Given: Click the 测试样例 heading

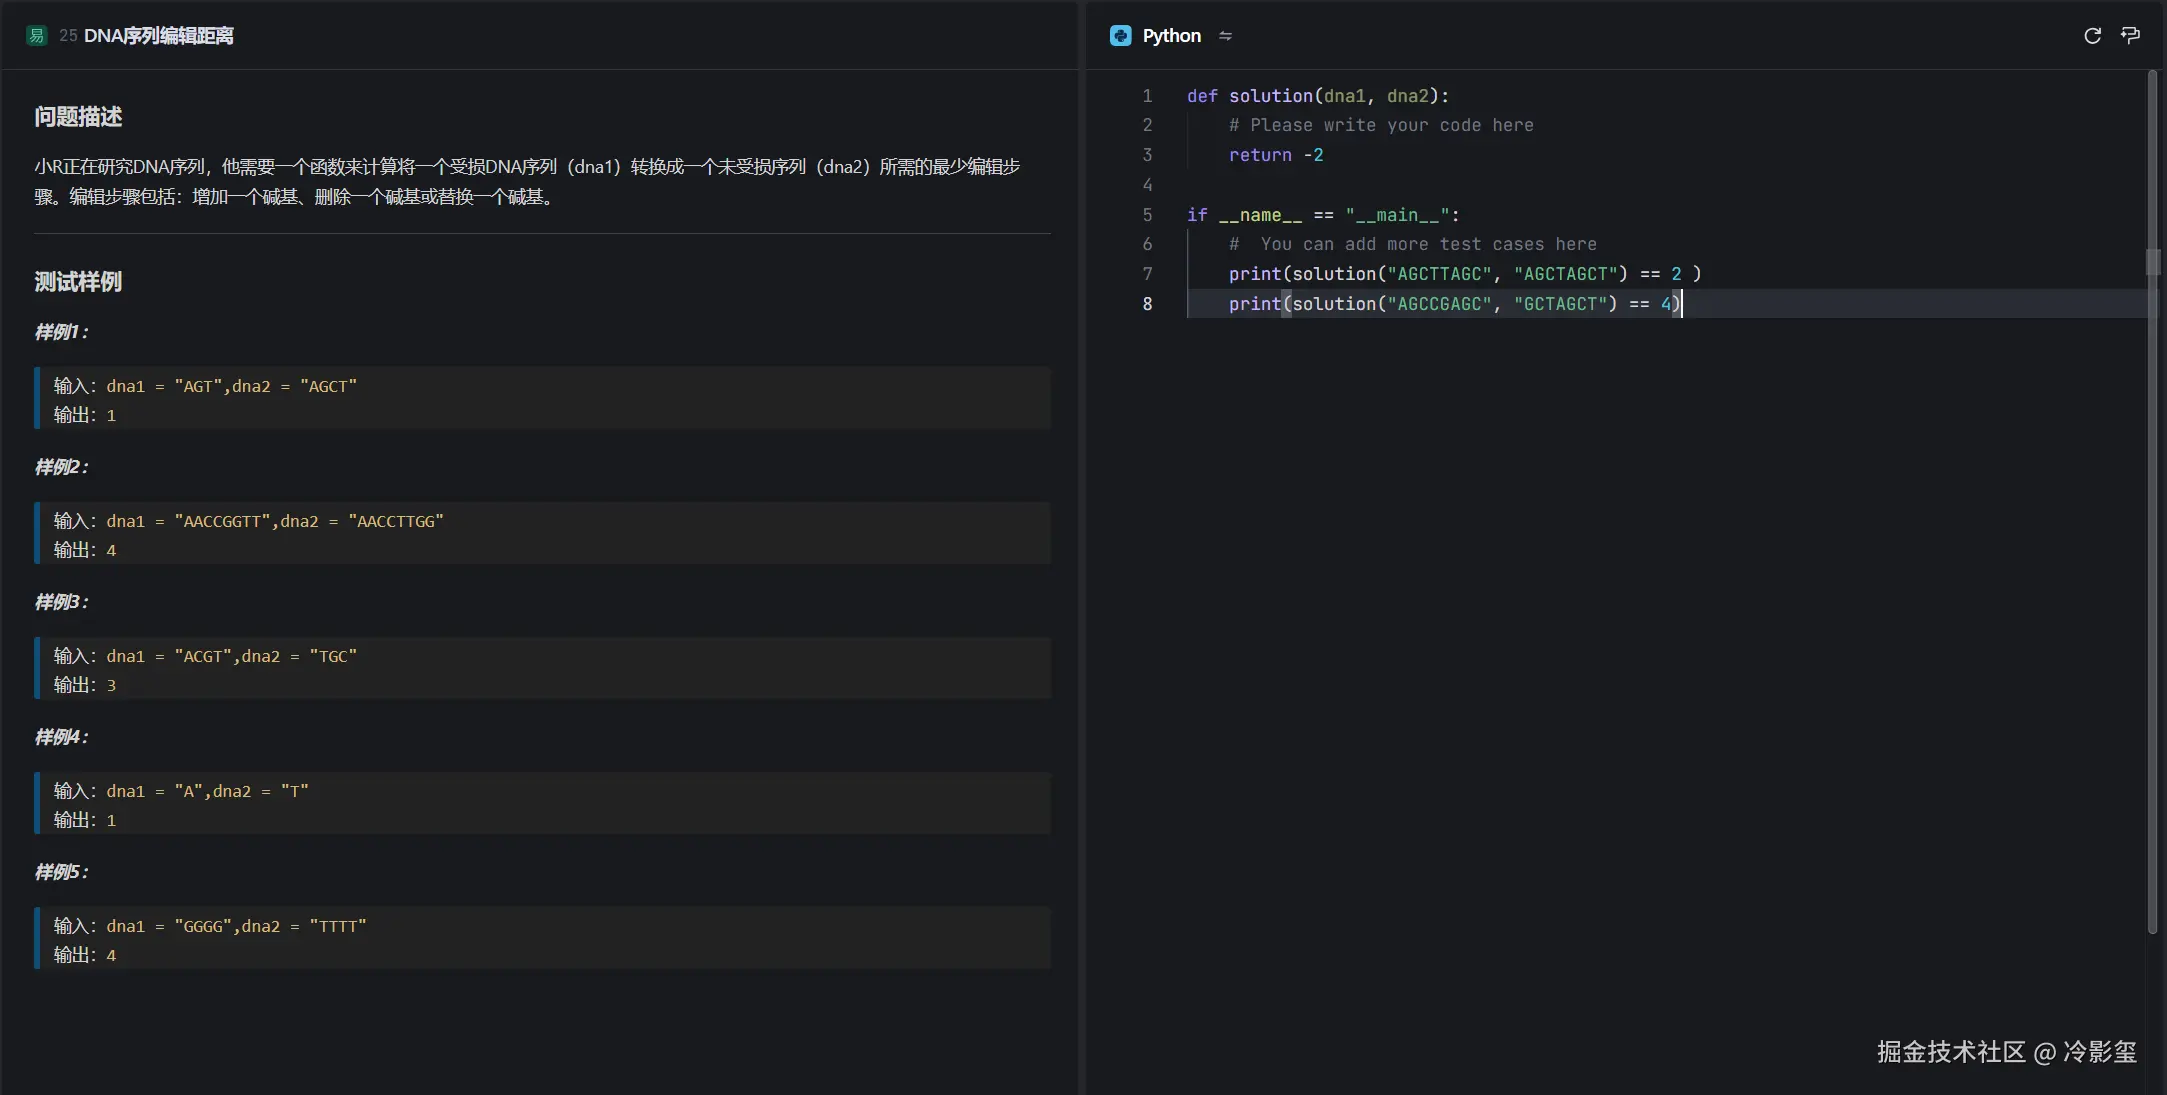Looking at the screenshot, I should click(78, 282).
